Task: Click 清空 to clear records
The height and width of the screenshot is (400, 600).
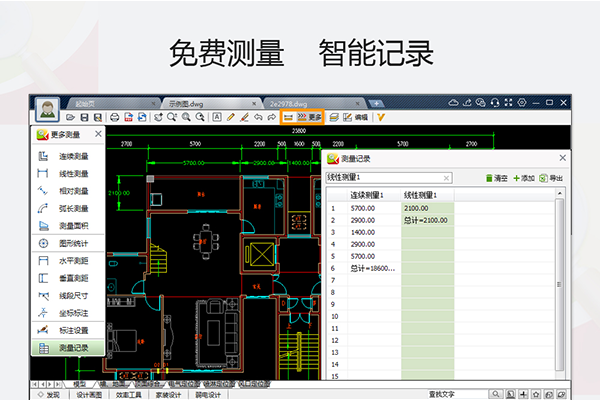Action: click(x=497, y=178)
